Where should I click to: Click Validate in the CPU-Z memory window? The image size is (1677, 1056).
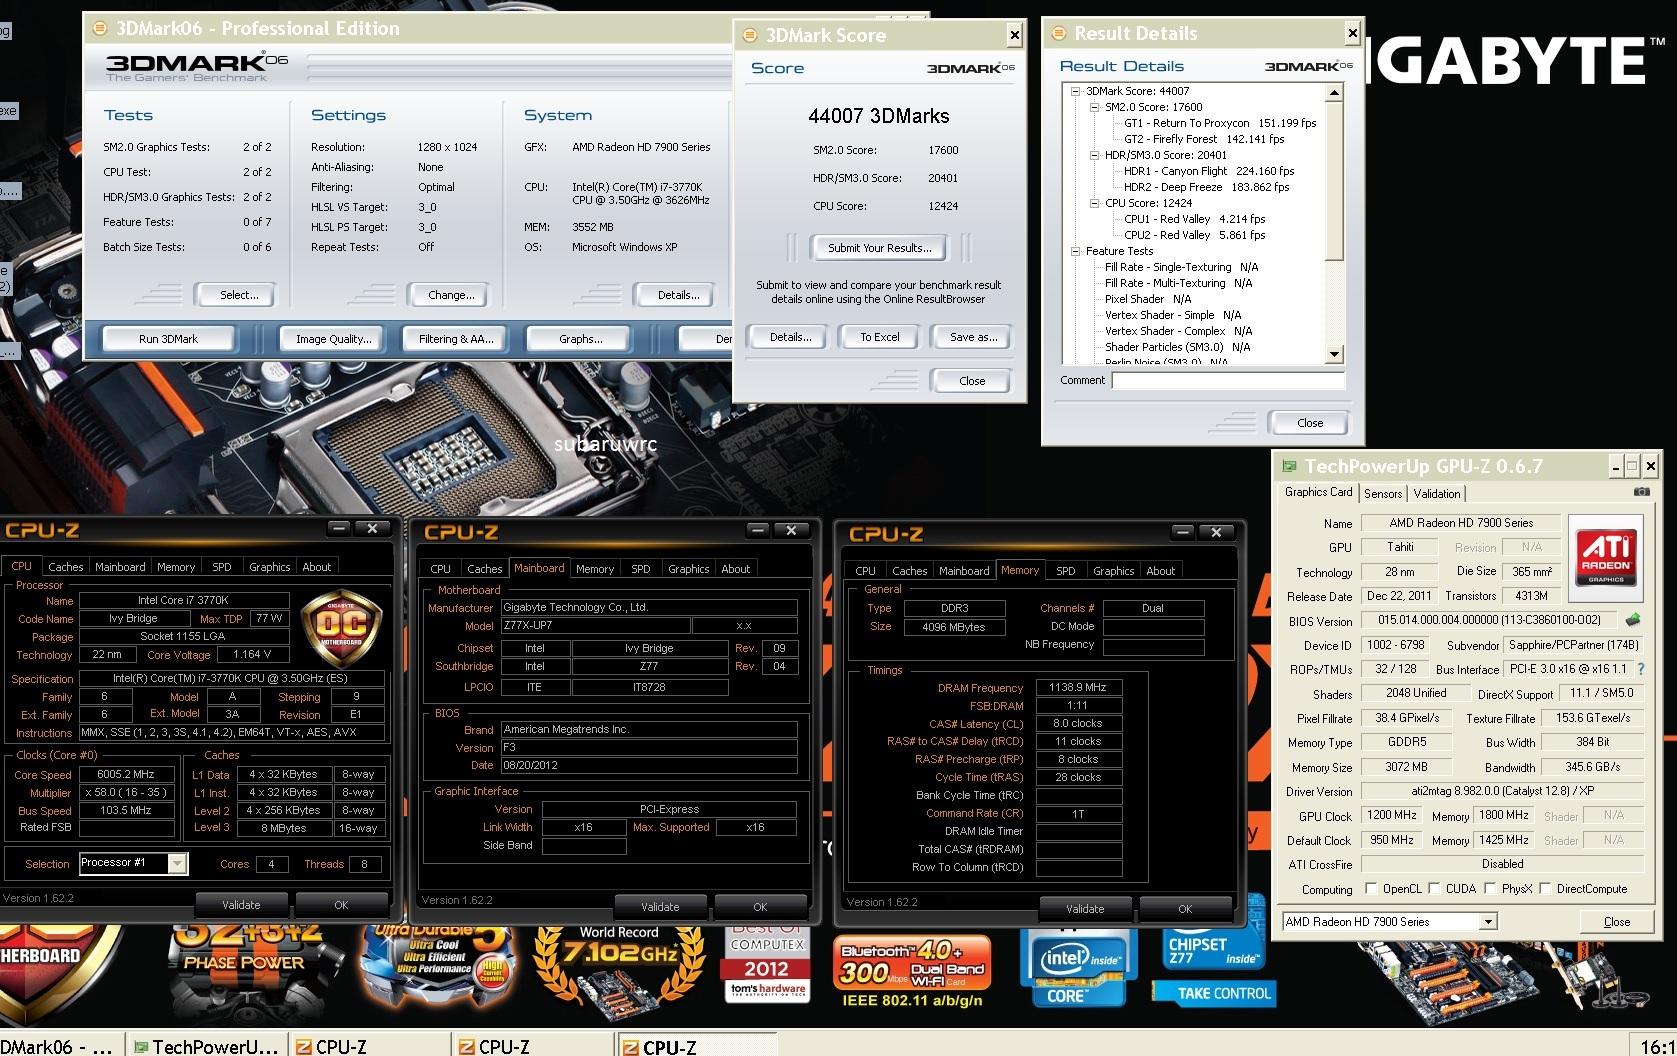[1085, 909]
